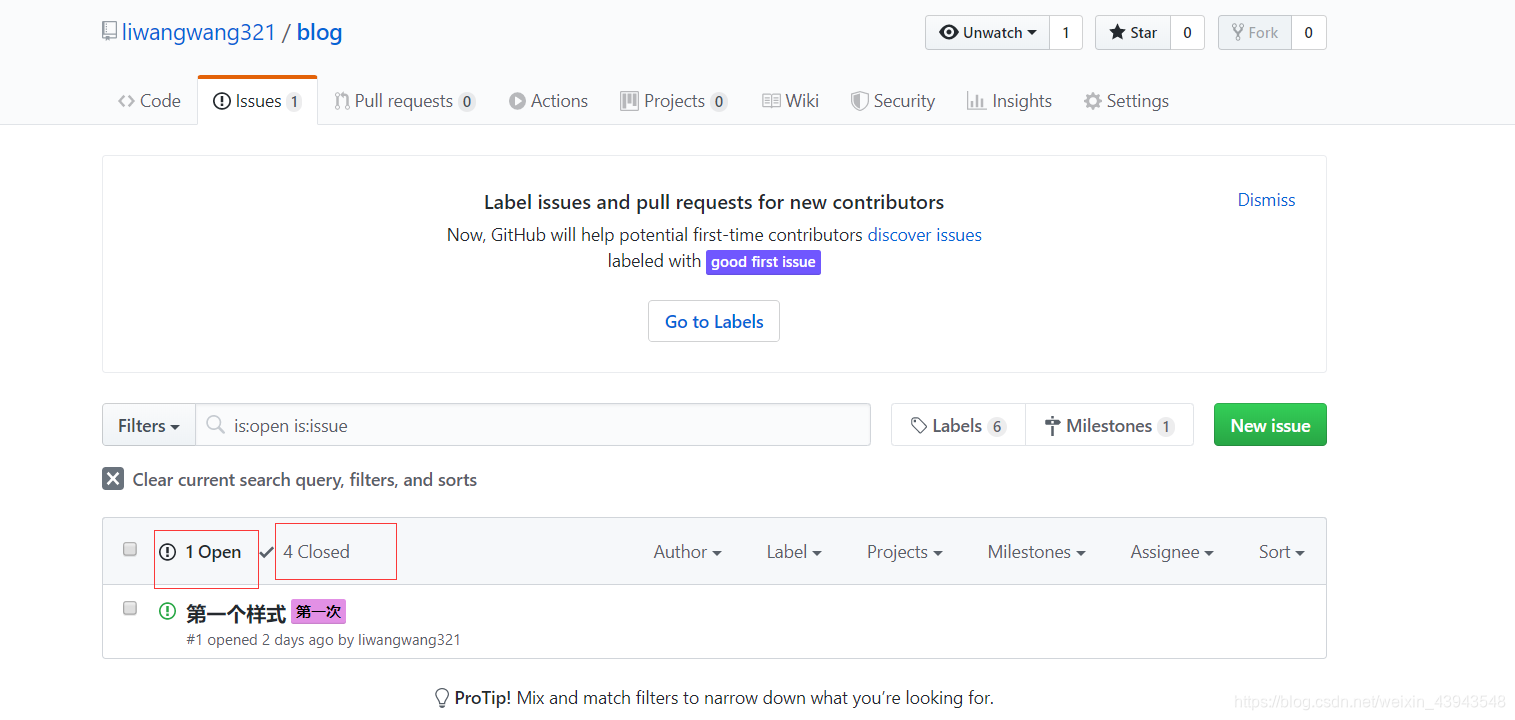The height and width of the screenshot is (720, 1515).
Task: Expand the Milestones filter dropdown
Action: click(x=1036, y=552)
